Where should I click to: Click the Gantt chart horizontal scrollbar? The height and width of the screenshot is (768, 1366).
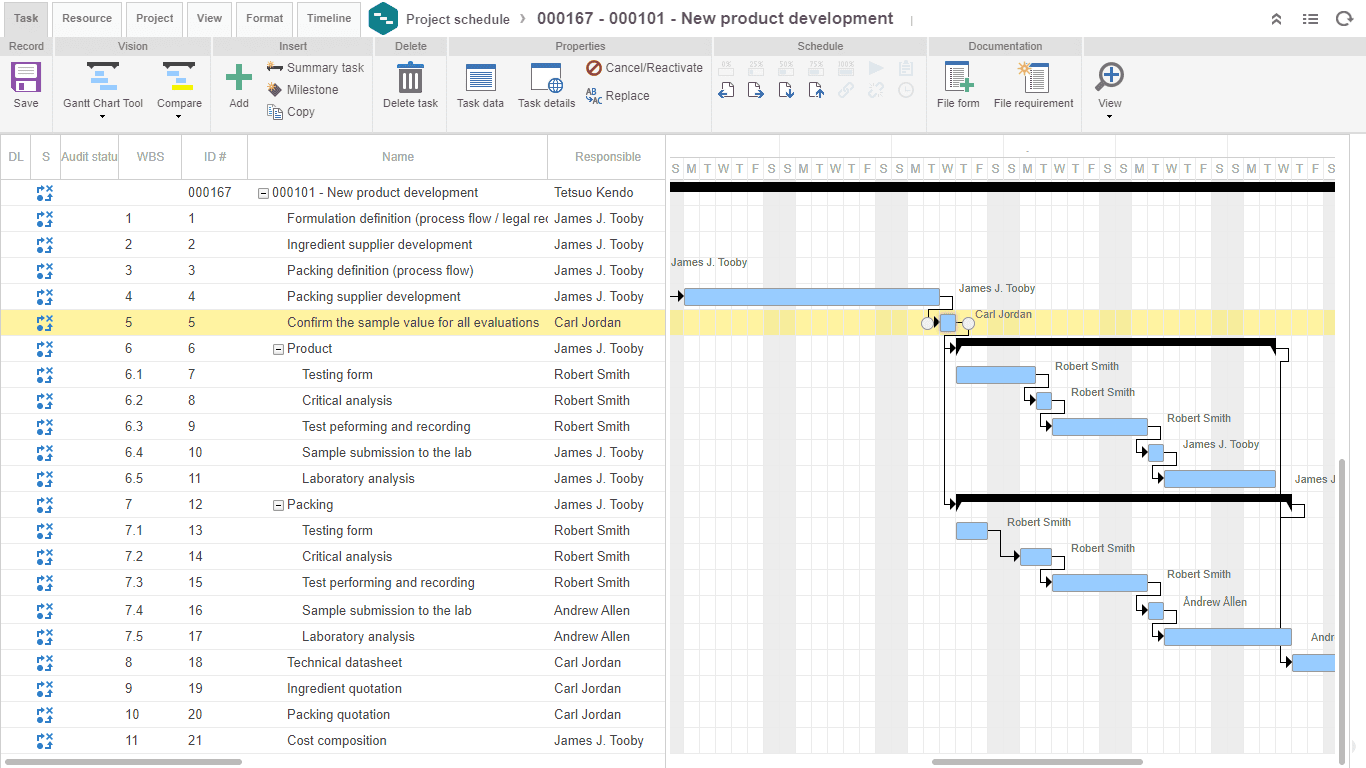1036,762
